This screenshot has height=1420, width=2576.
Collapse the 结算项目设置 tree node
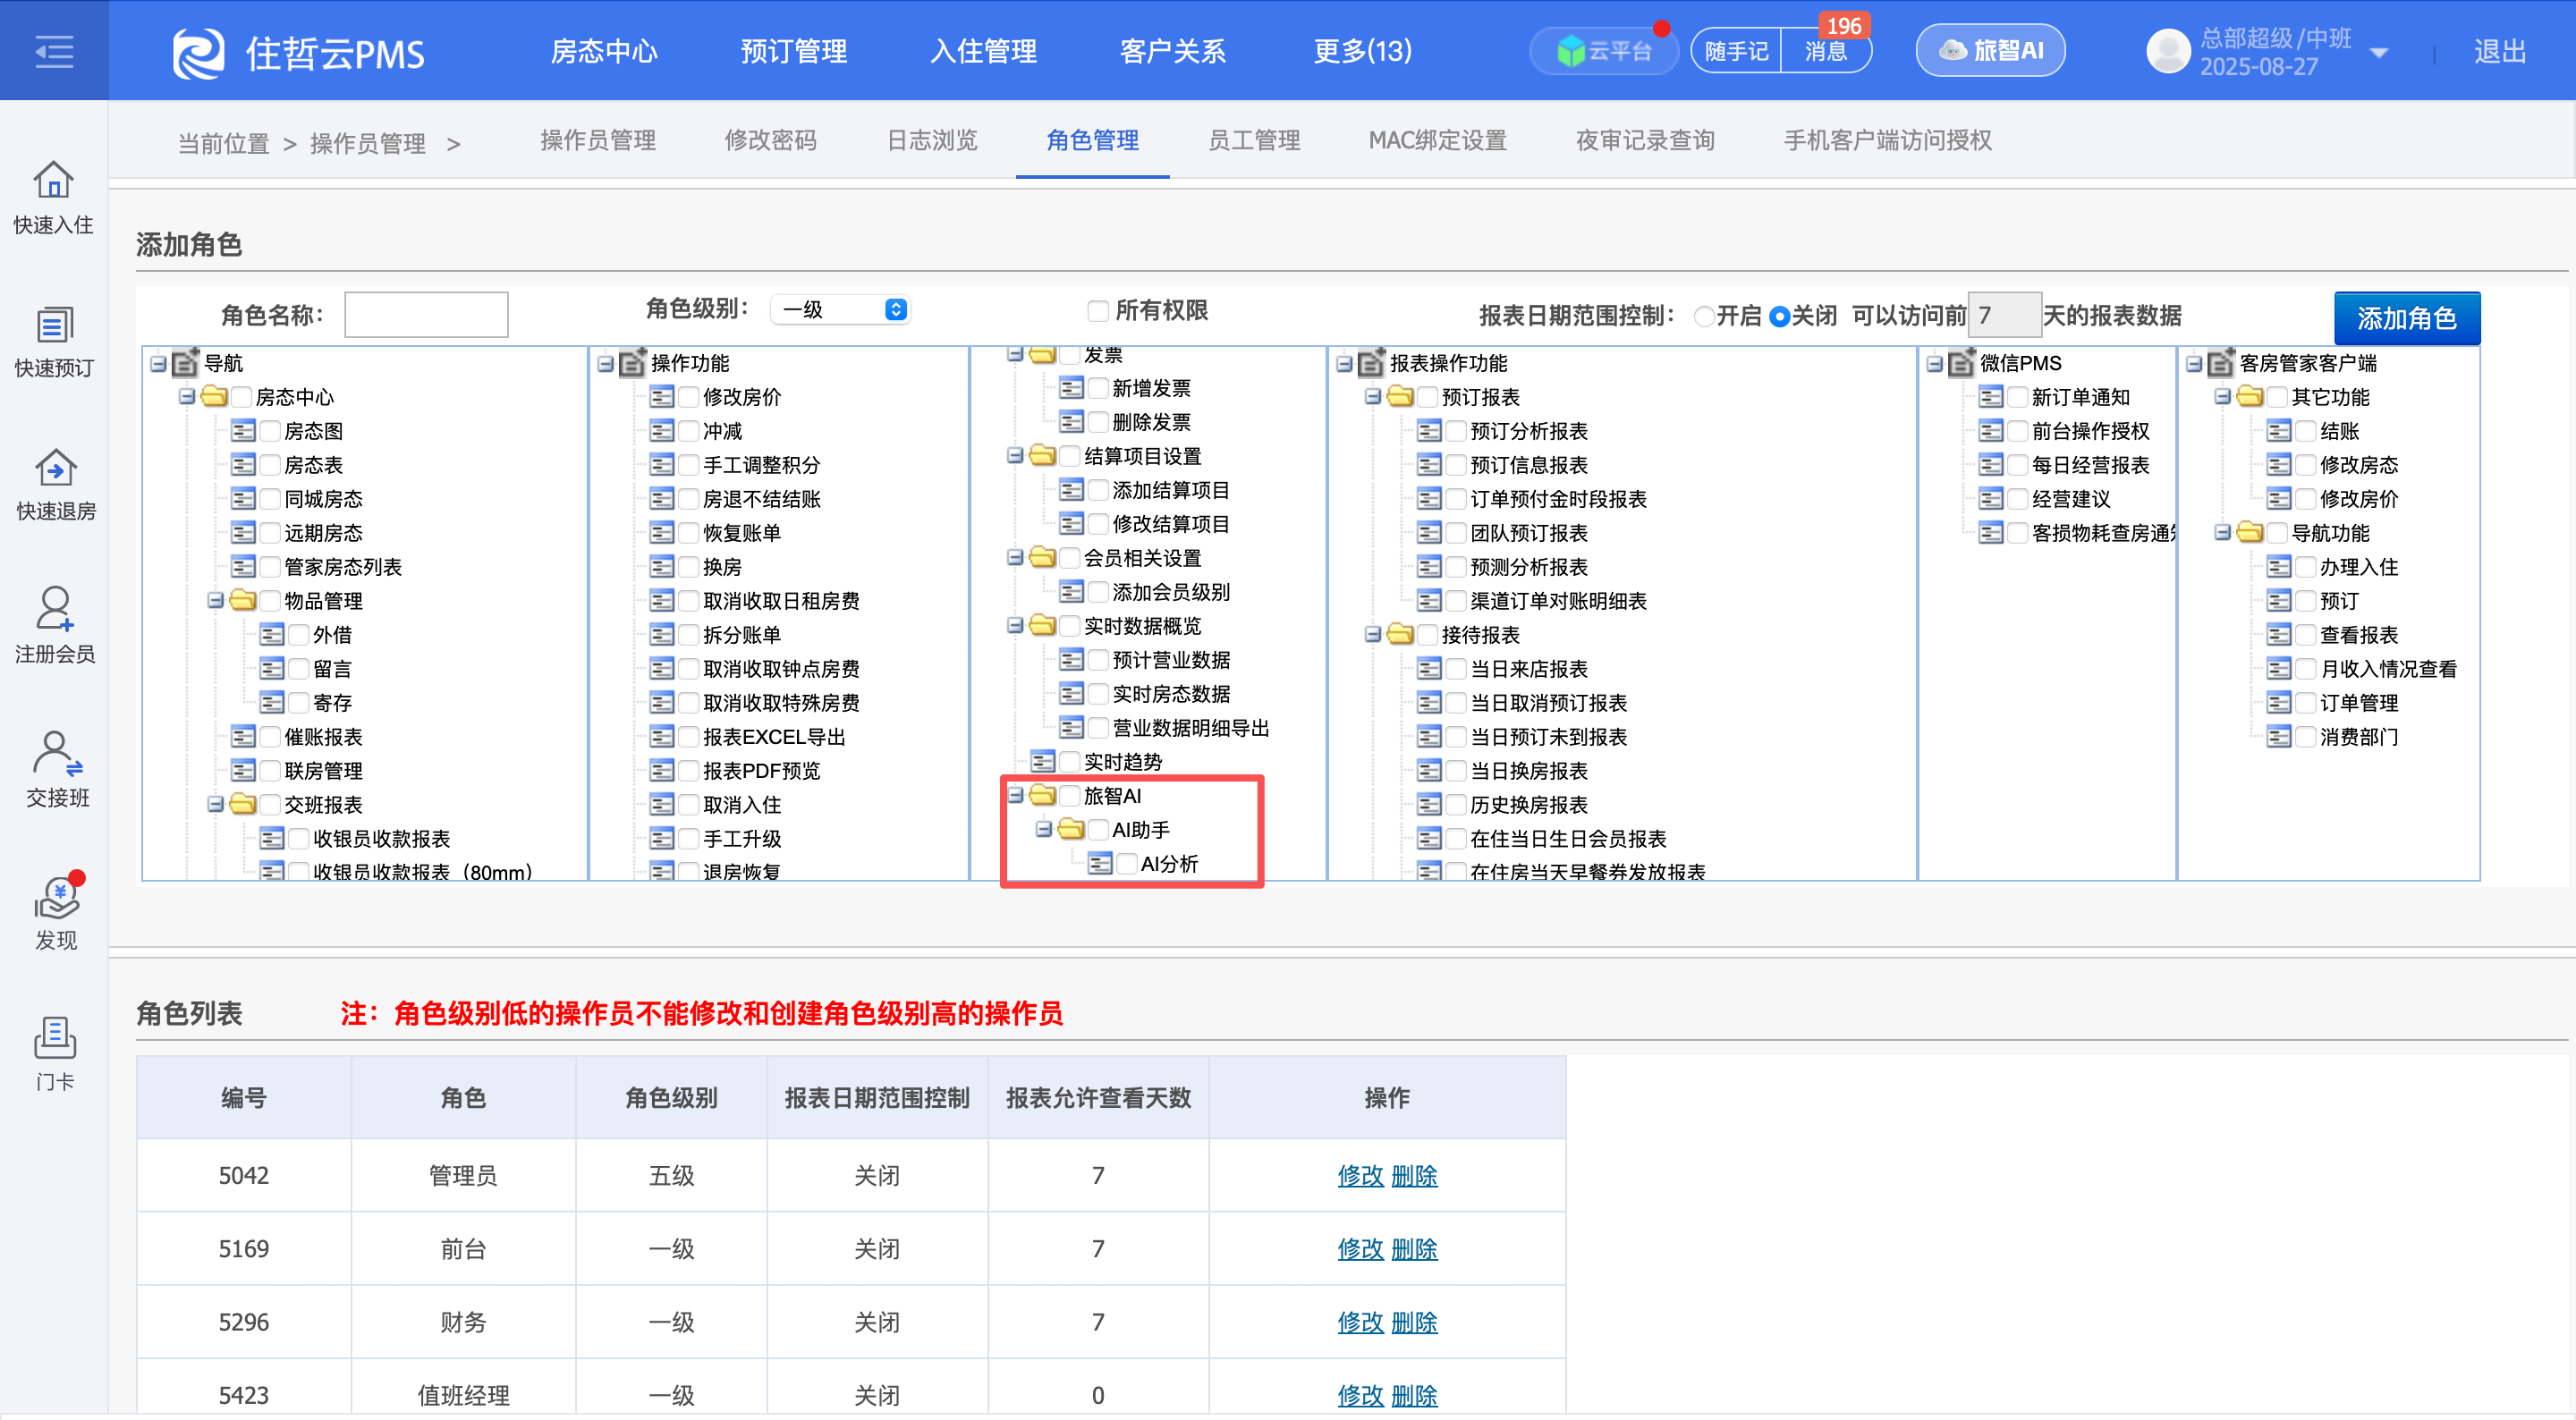point(1015,456)
